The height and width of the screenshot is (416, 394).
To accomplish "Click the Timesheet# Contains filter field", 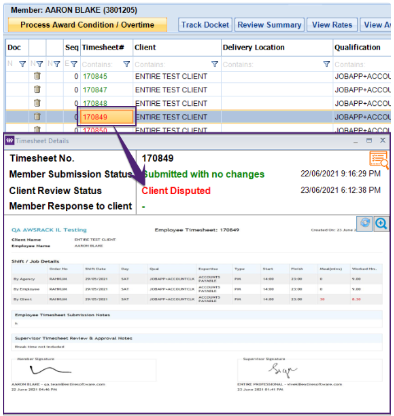I will (102, 64).
